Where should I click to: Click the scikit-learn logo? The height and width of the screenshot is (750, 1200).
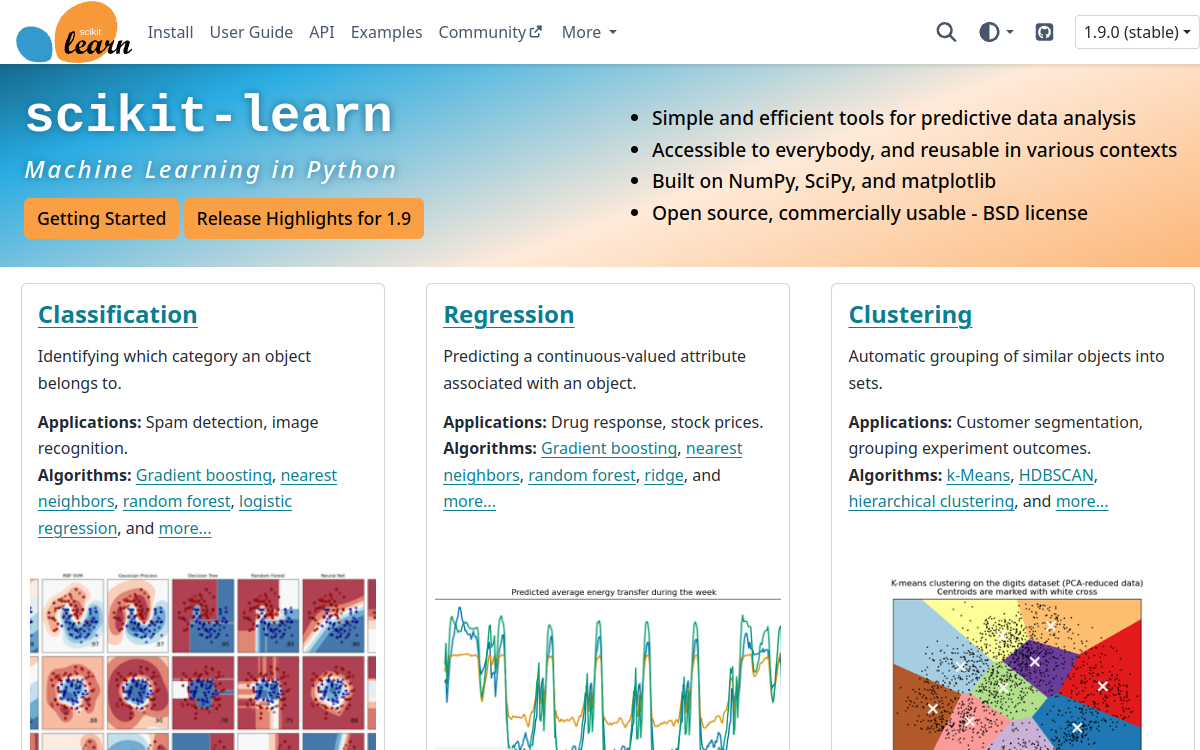point(74,32)
